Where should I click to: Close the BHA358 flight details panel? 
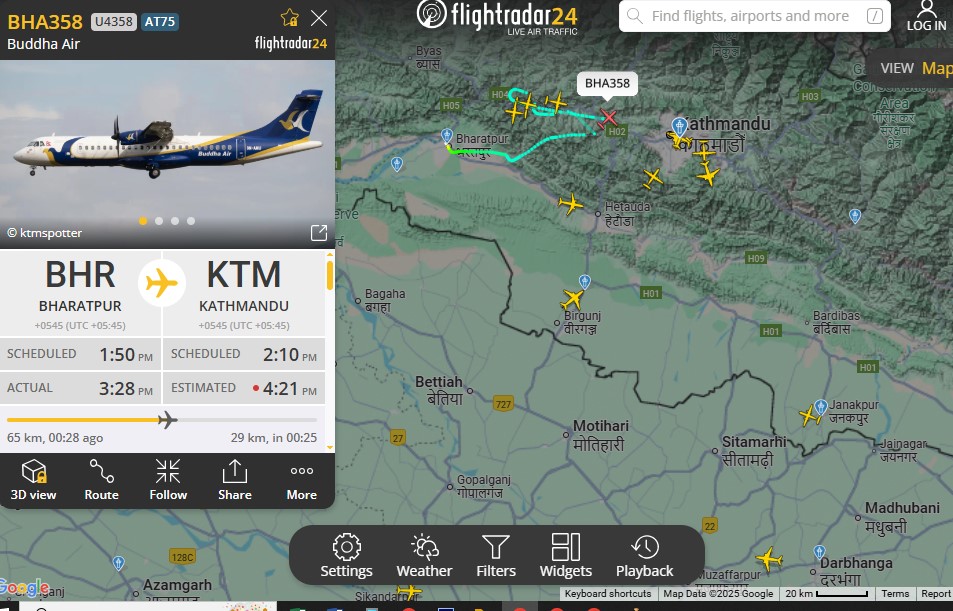pos(319,18)
